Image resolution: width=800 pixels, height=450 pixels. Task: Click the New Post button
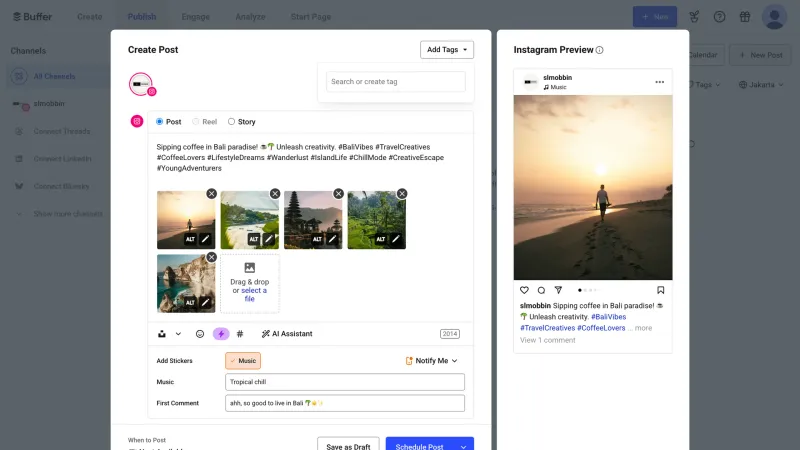coord(760,55)
